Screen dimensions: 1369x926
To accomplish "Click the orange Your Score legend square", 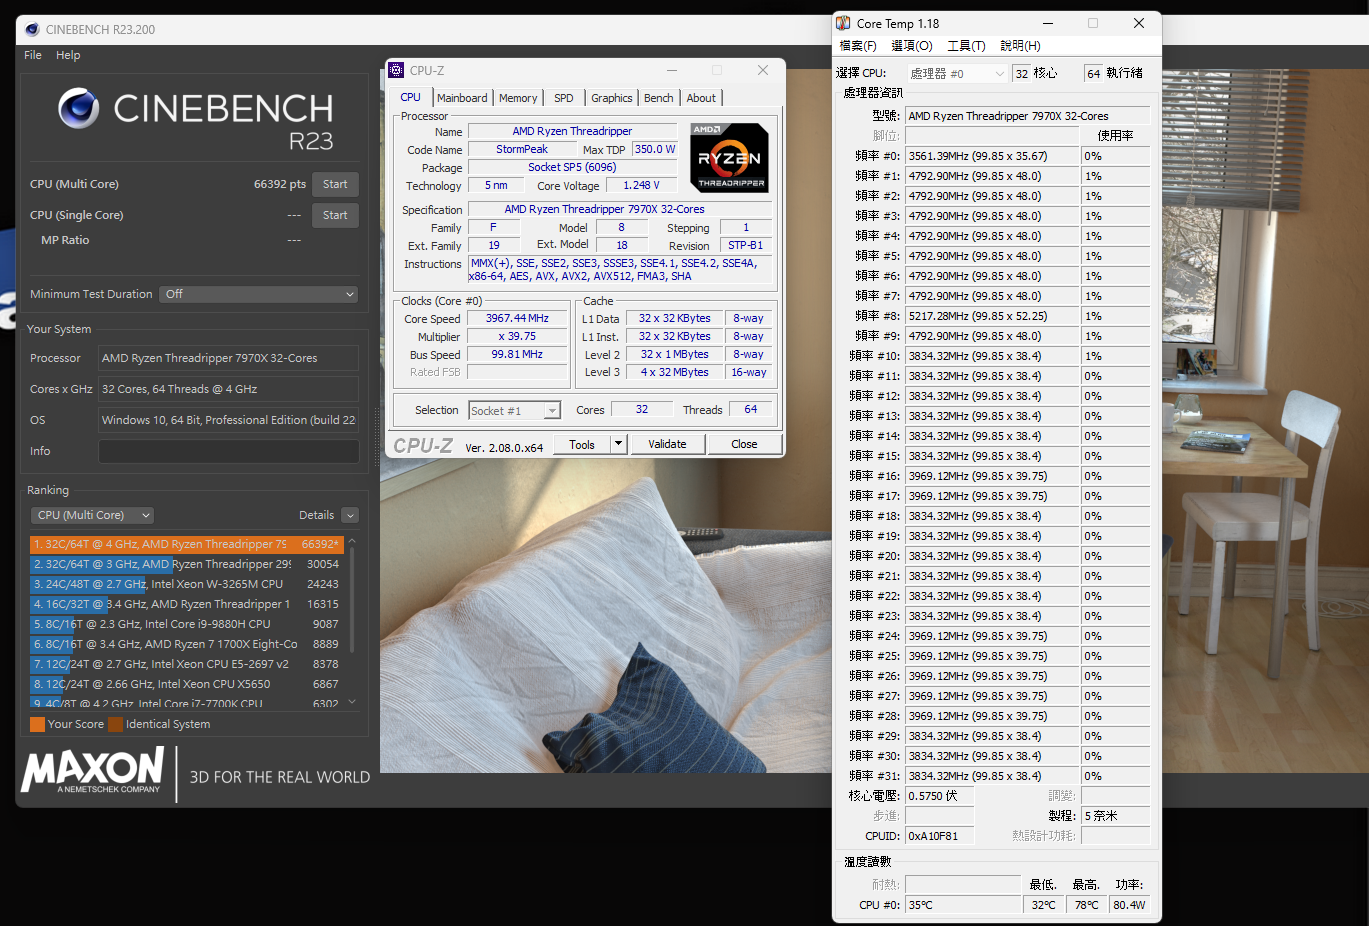I will [x=37, y=724].
